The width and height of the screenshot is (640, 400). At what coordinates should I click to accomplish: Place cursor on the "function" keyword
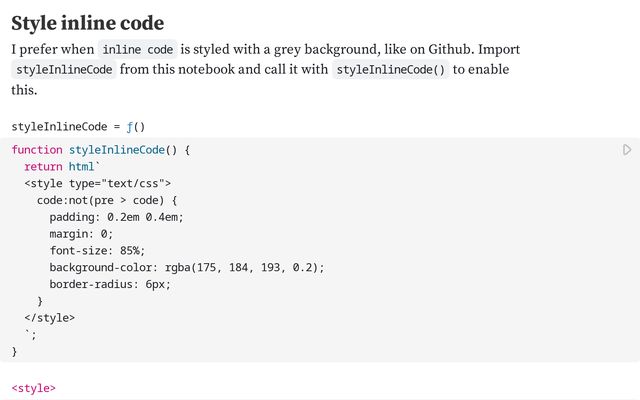point(36,150)
